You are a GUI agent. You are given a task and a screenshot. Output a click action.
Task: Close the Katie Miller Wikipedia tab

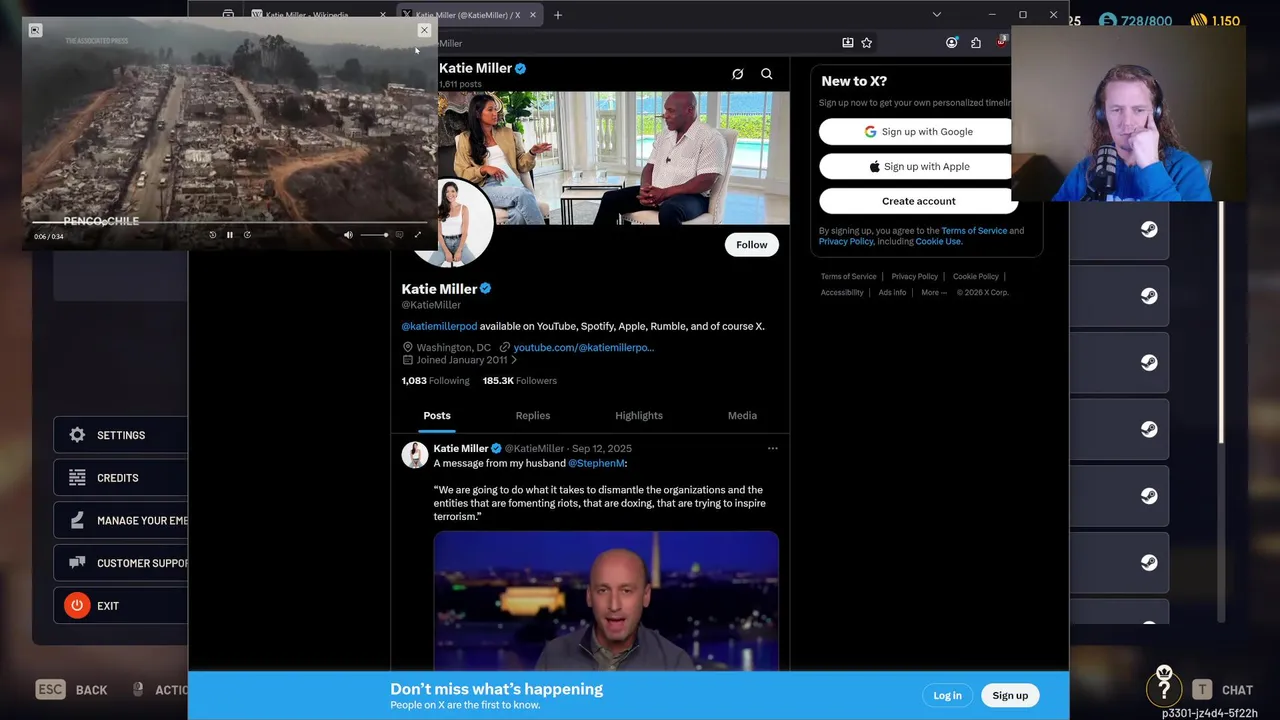(382, 15)
